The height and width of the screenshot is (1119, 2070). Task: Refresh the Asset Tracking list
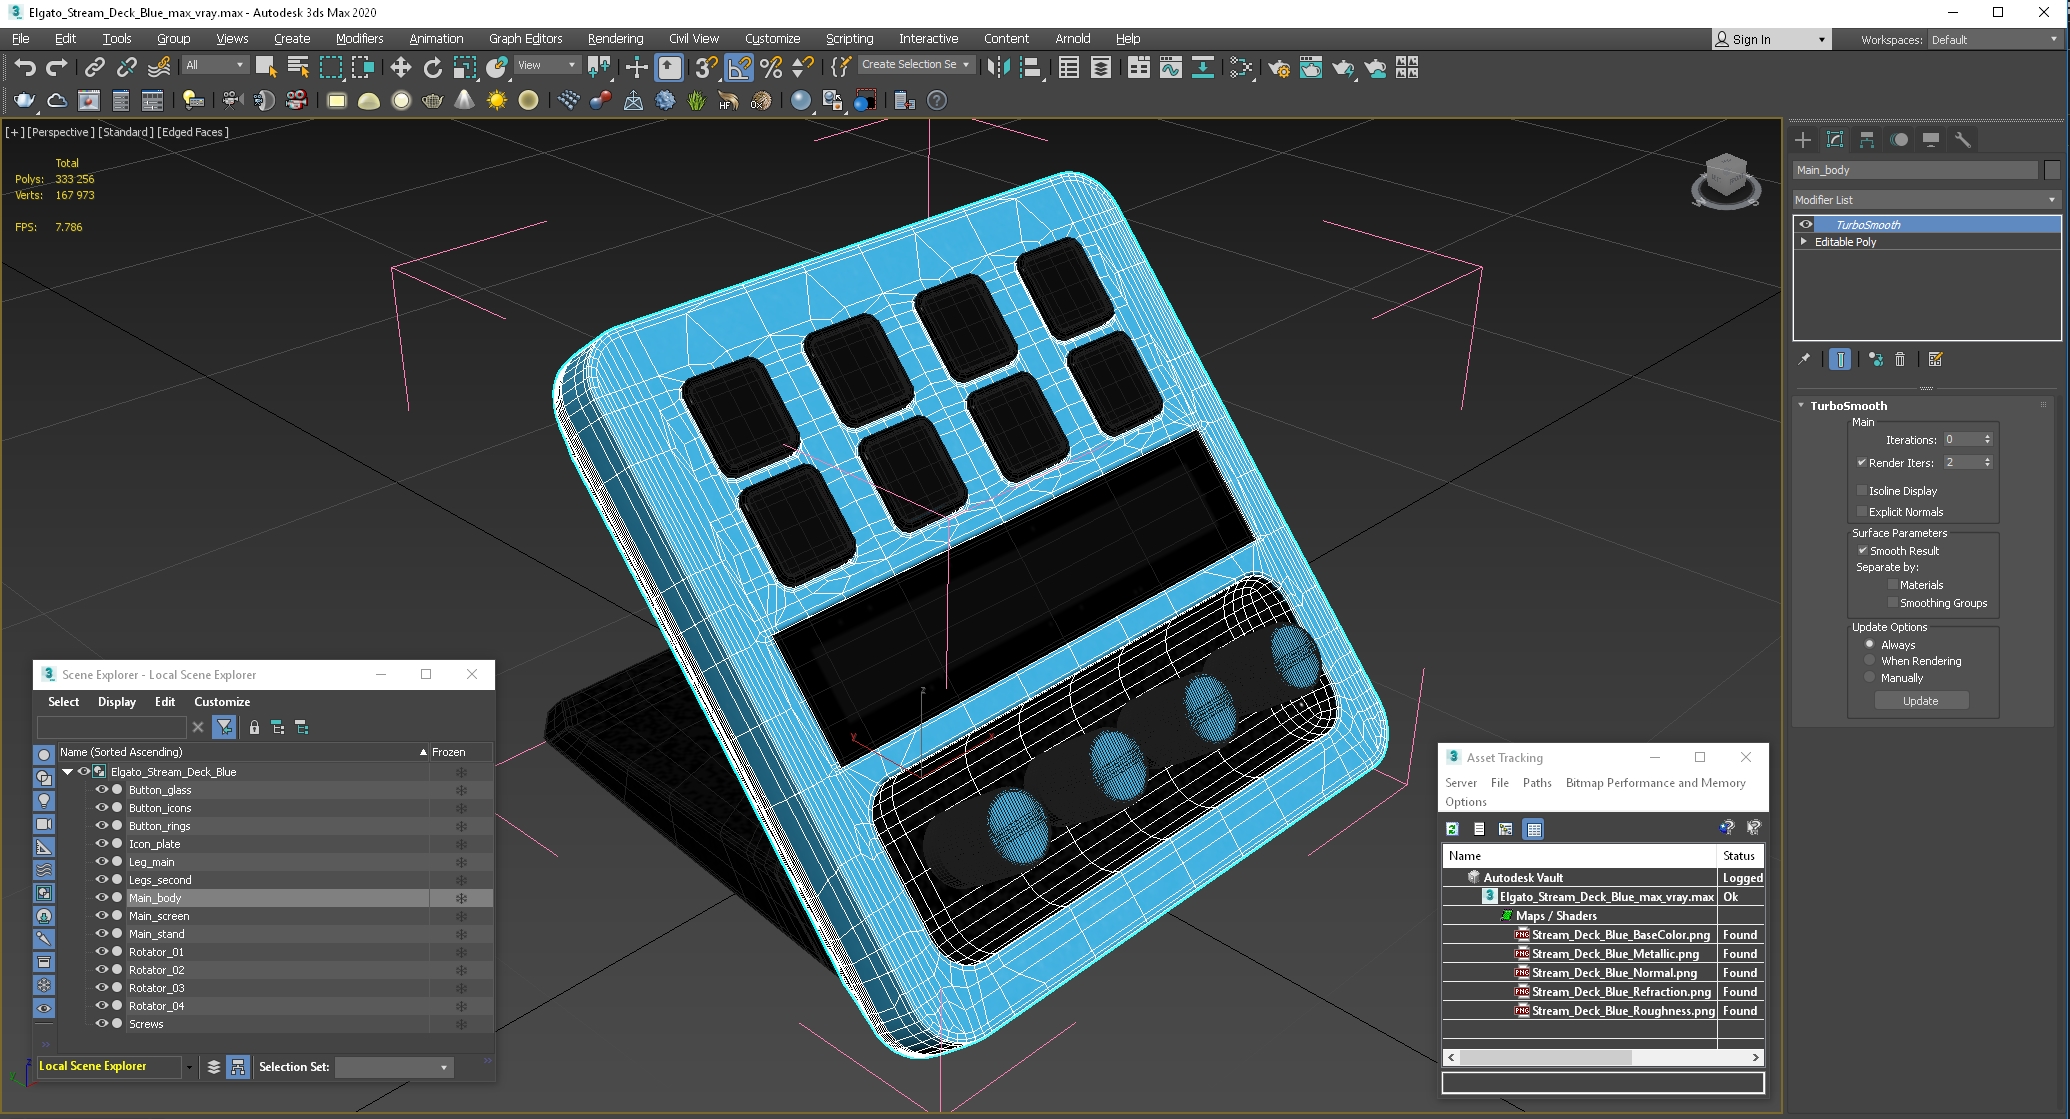pyautogui.click(x=1452, y=828)
